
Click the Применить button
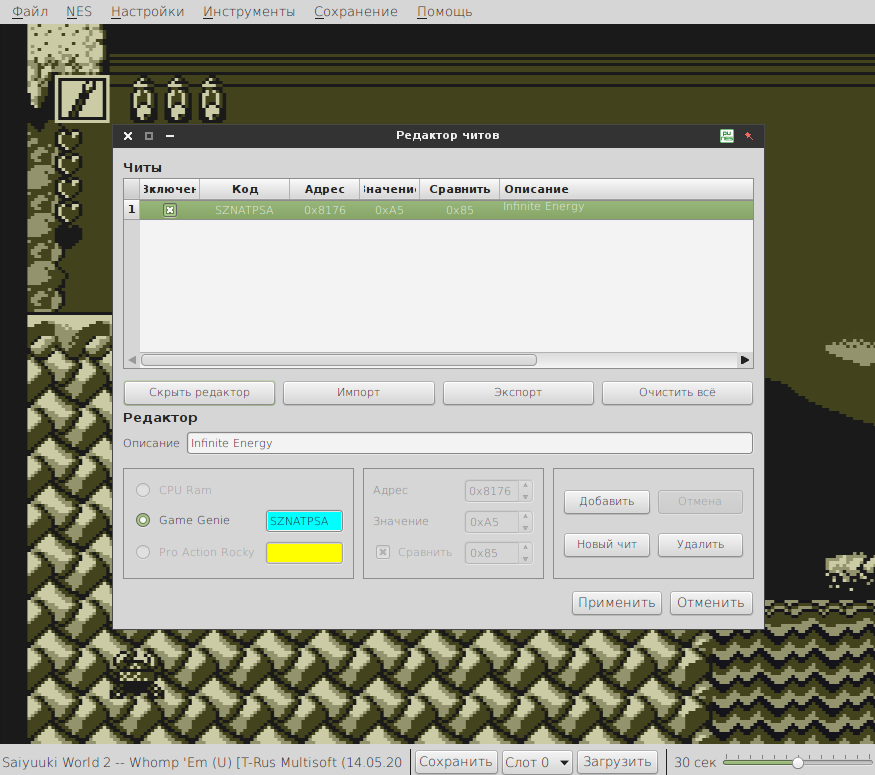tap(617, 603)
